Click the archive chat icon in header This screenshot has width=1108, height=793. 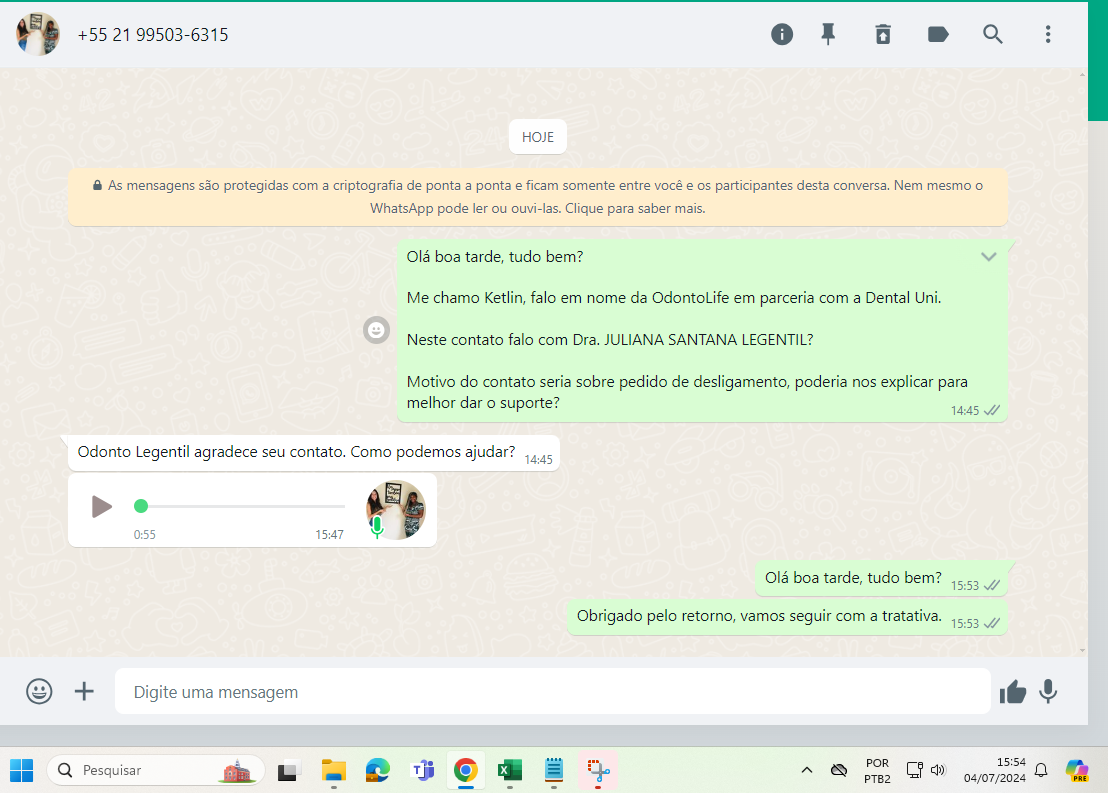click(x=883, y=35)
